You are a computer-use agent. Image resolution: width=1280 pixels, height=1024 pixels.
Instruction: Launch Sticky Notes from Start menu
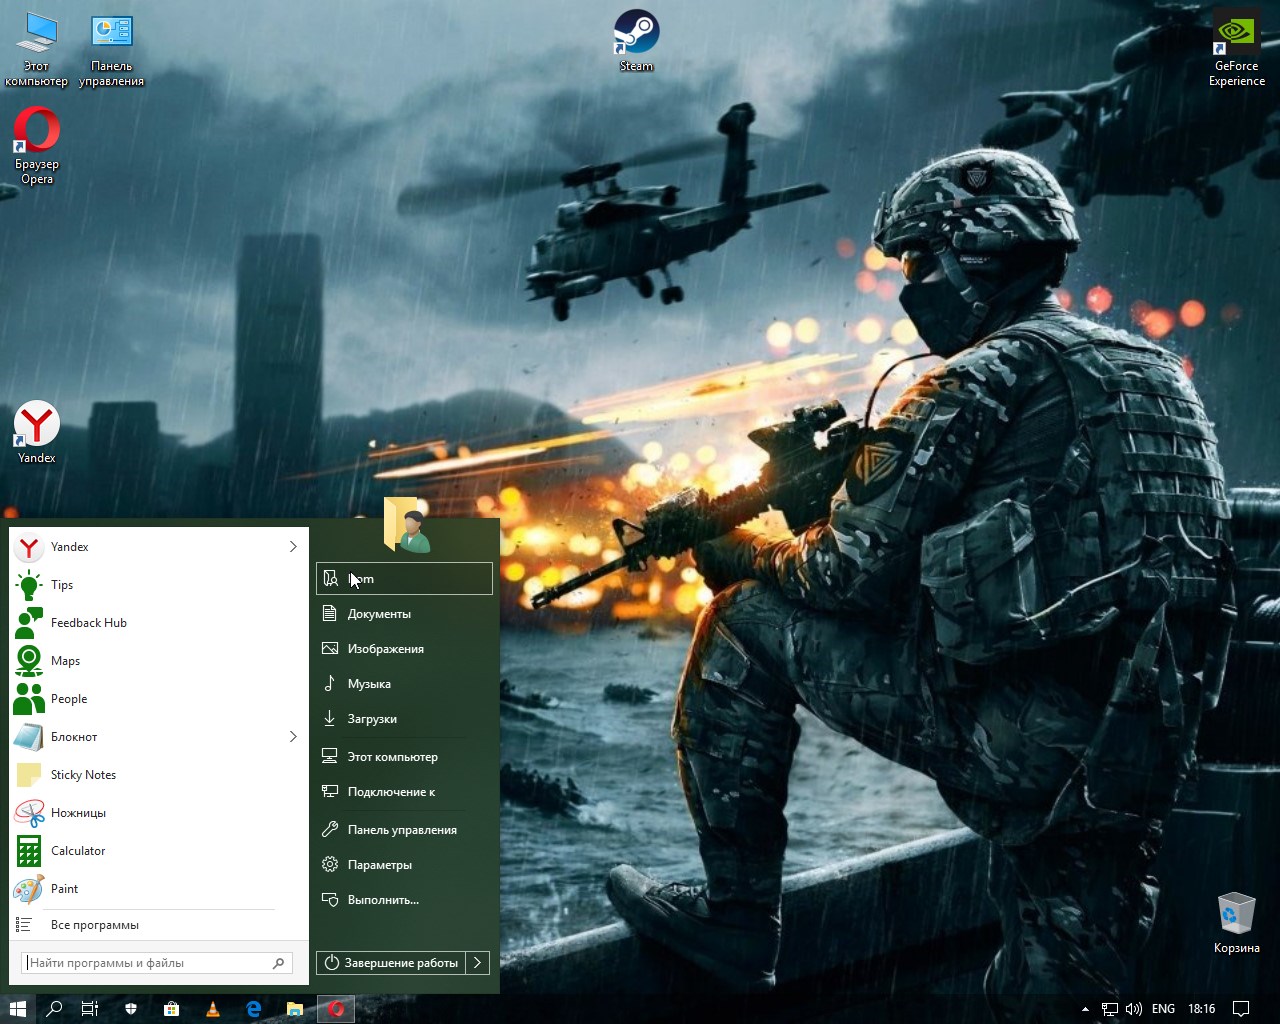click(x=158, y=775)
